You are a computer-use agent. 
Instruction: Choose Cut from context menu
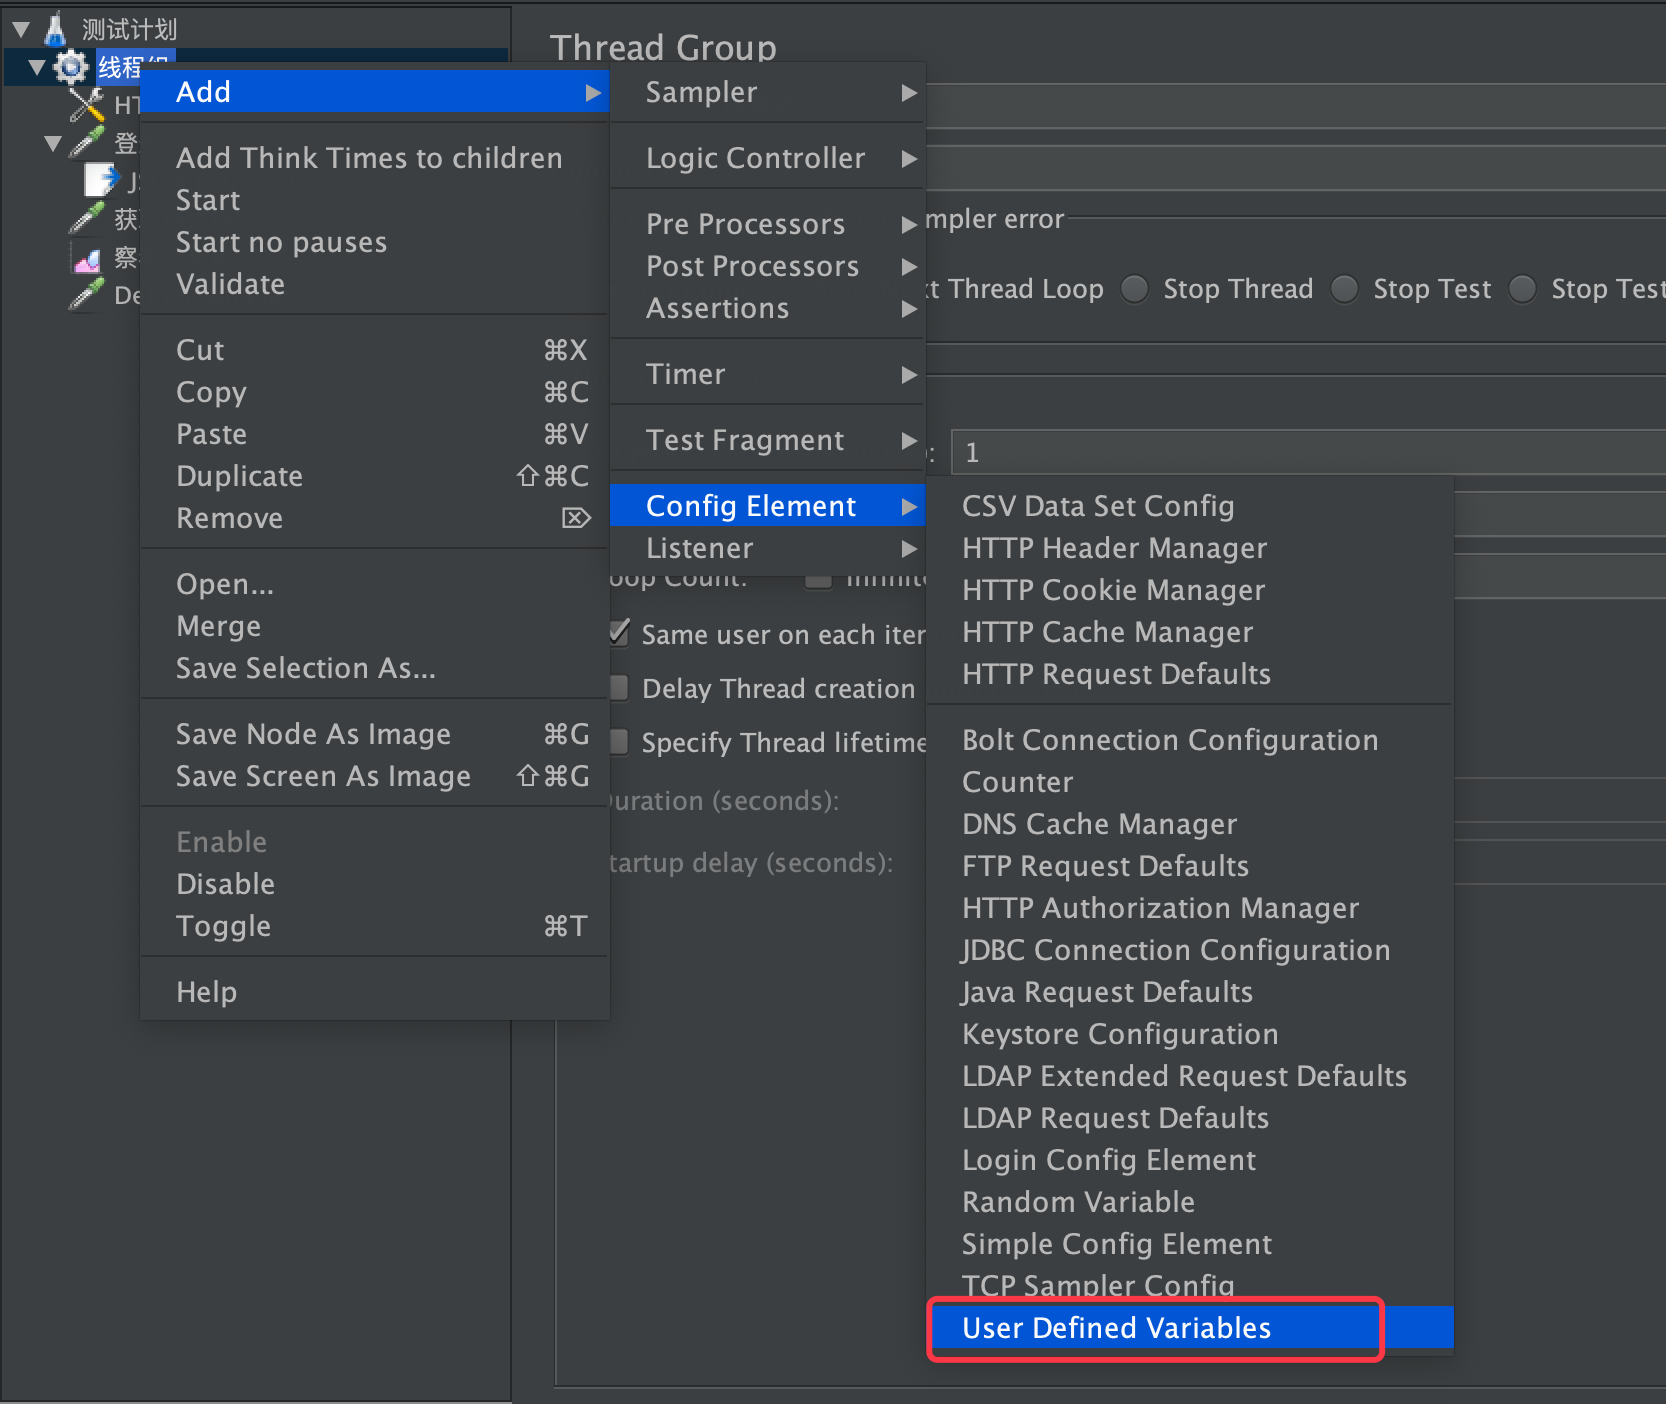(375, 350)
